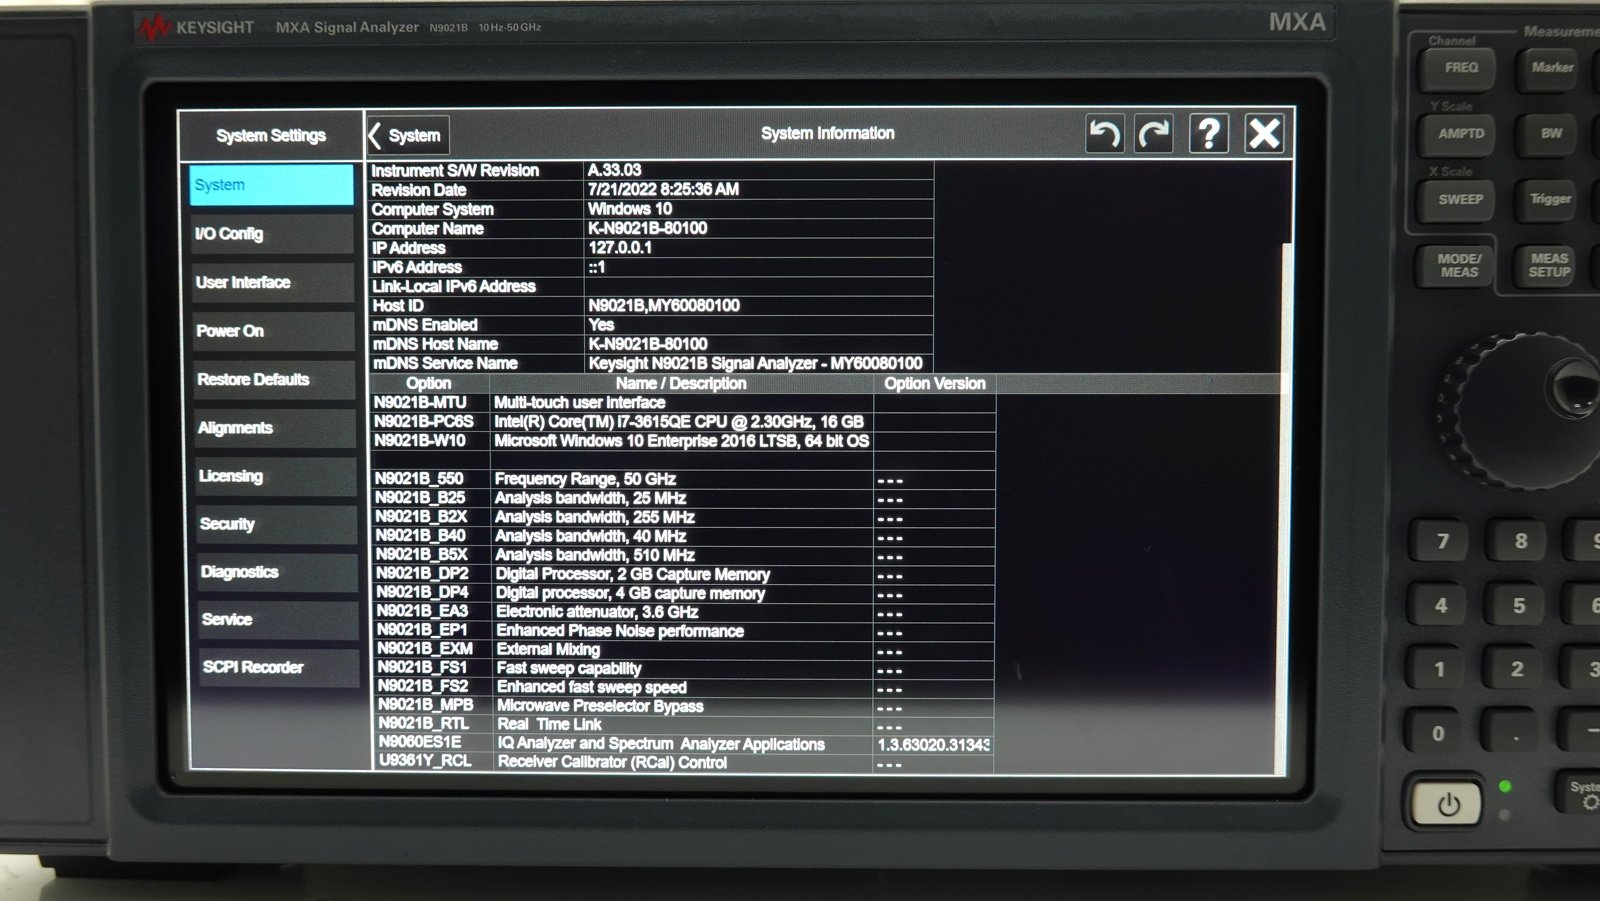Image resolution: width=1600 pixels, height=901 pixels.
Task: Click keypad number 7
Action: [x=1442, y=542]
